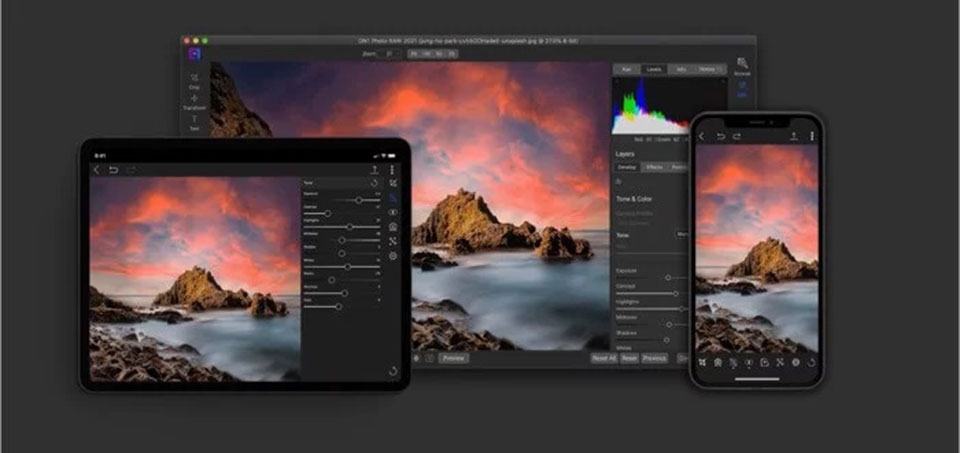Tap the back arrow on the tablet

click(96, 170)
